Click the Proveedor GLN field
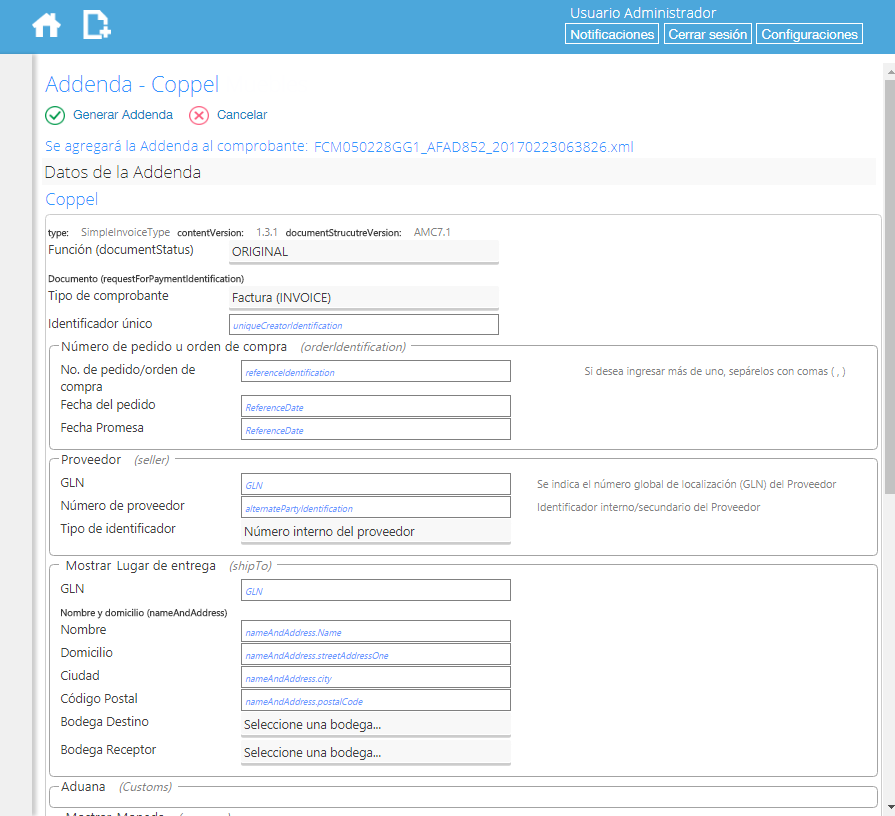Image resolution: width=895 pixels, height=816 pixels. coord(376,484)
